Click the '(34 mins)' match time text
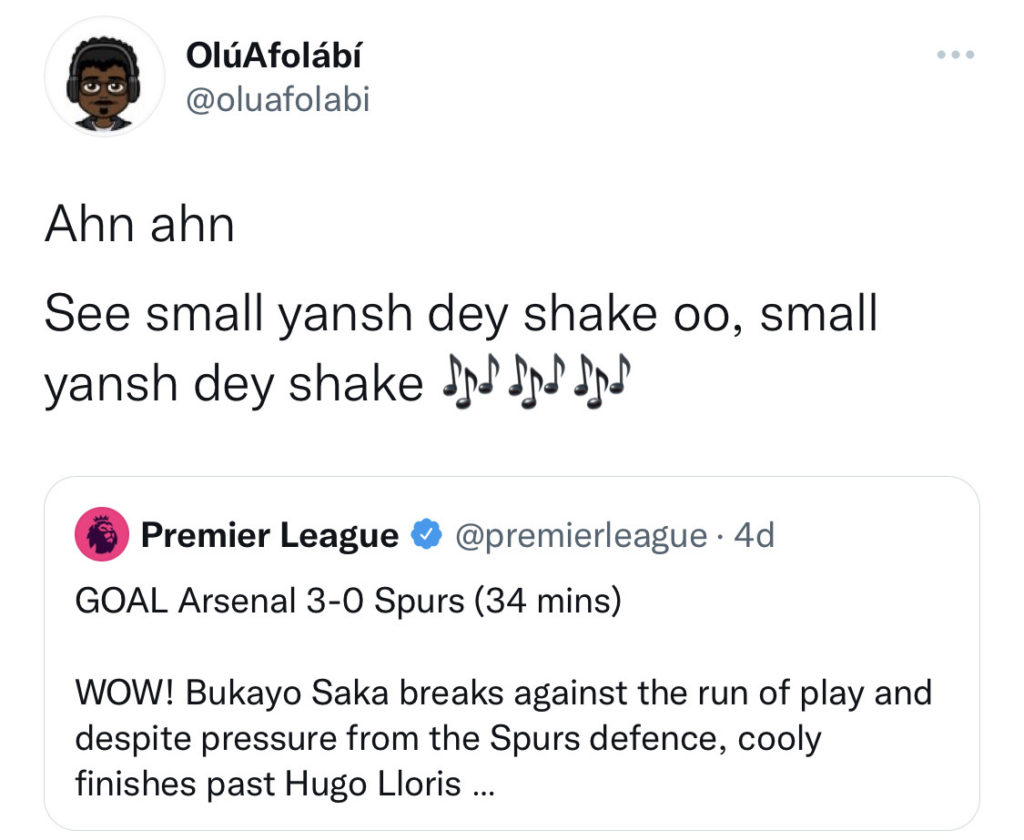This screenshot has height=840, width=1024. [546, 601]
